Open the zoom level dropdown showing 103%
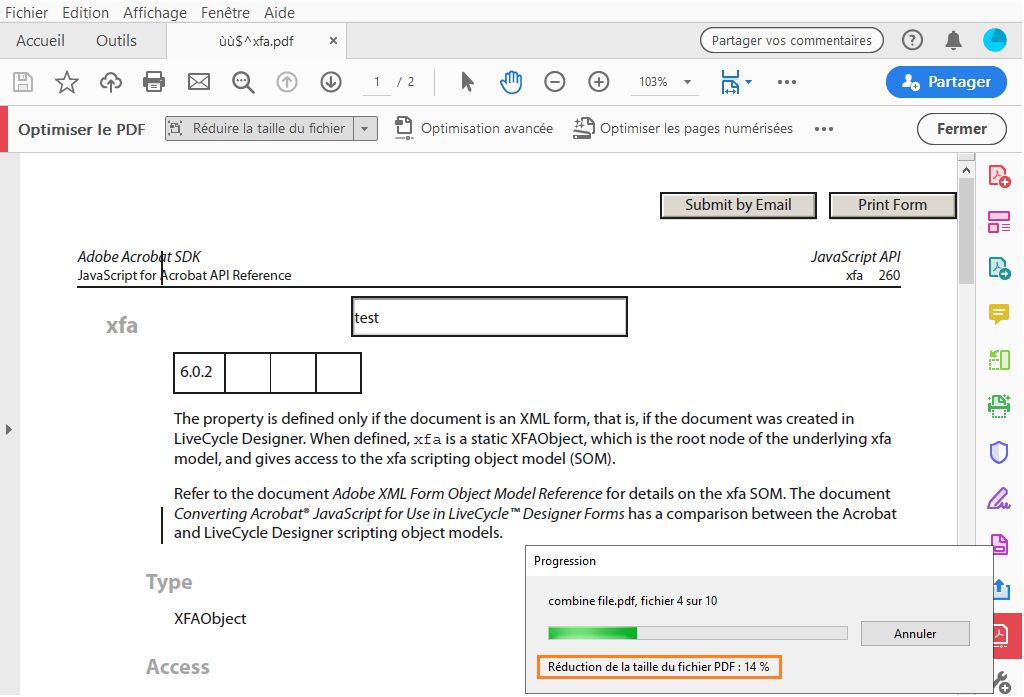Viewport: 1024px width, 697px height. (x=663, y=82)
